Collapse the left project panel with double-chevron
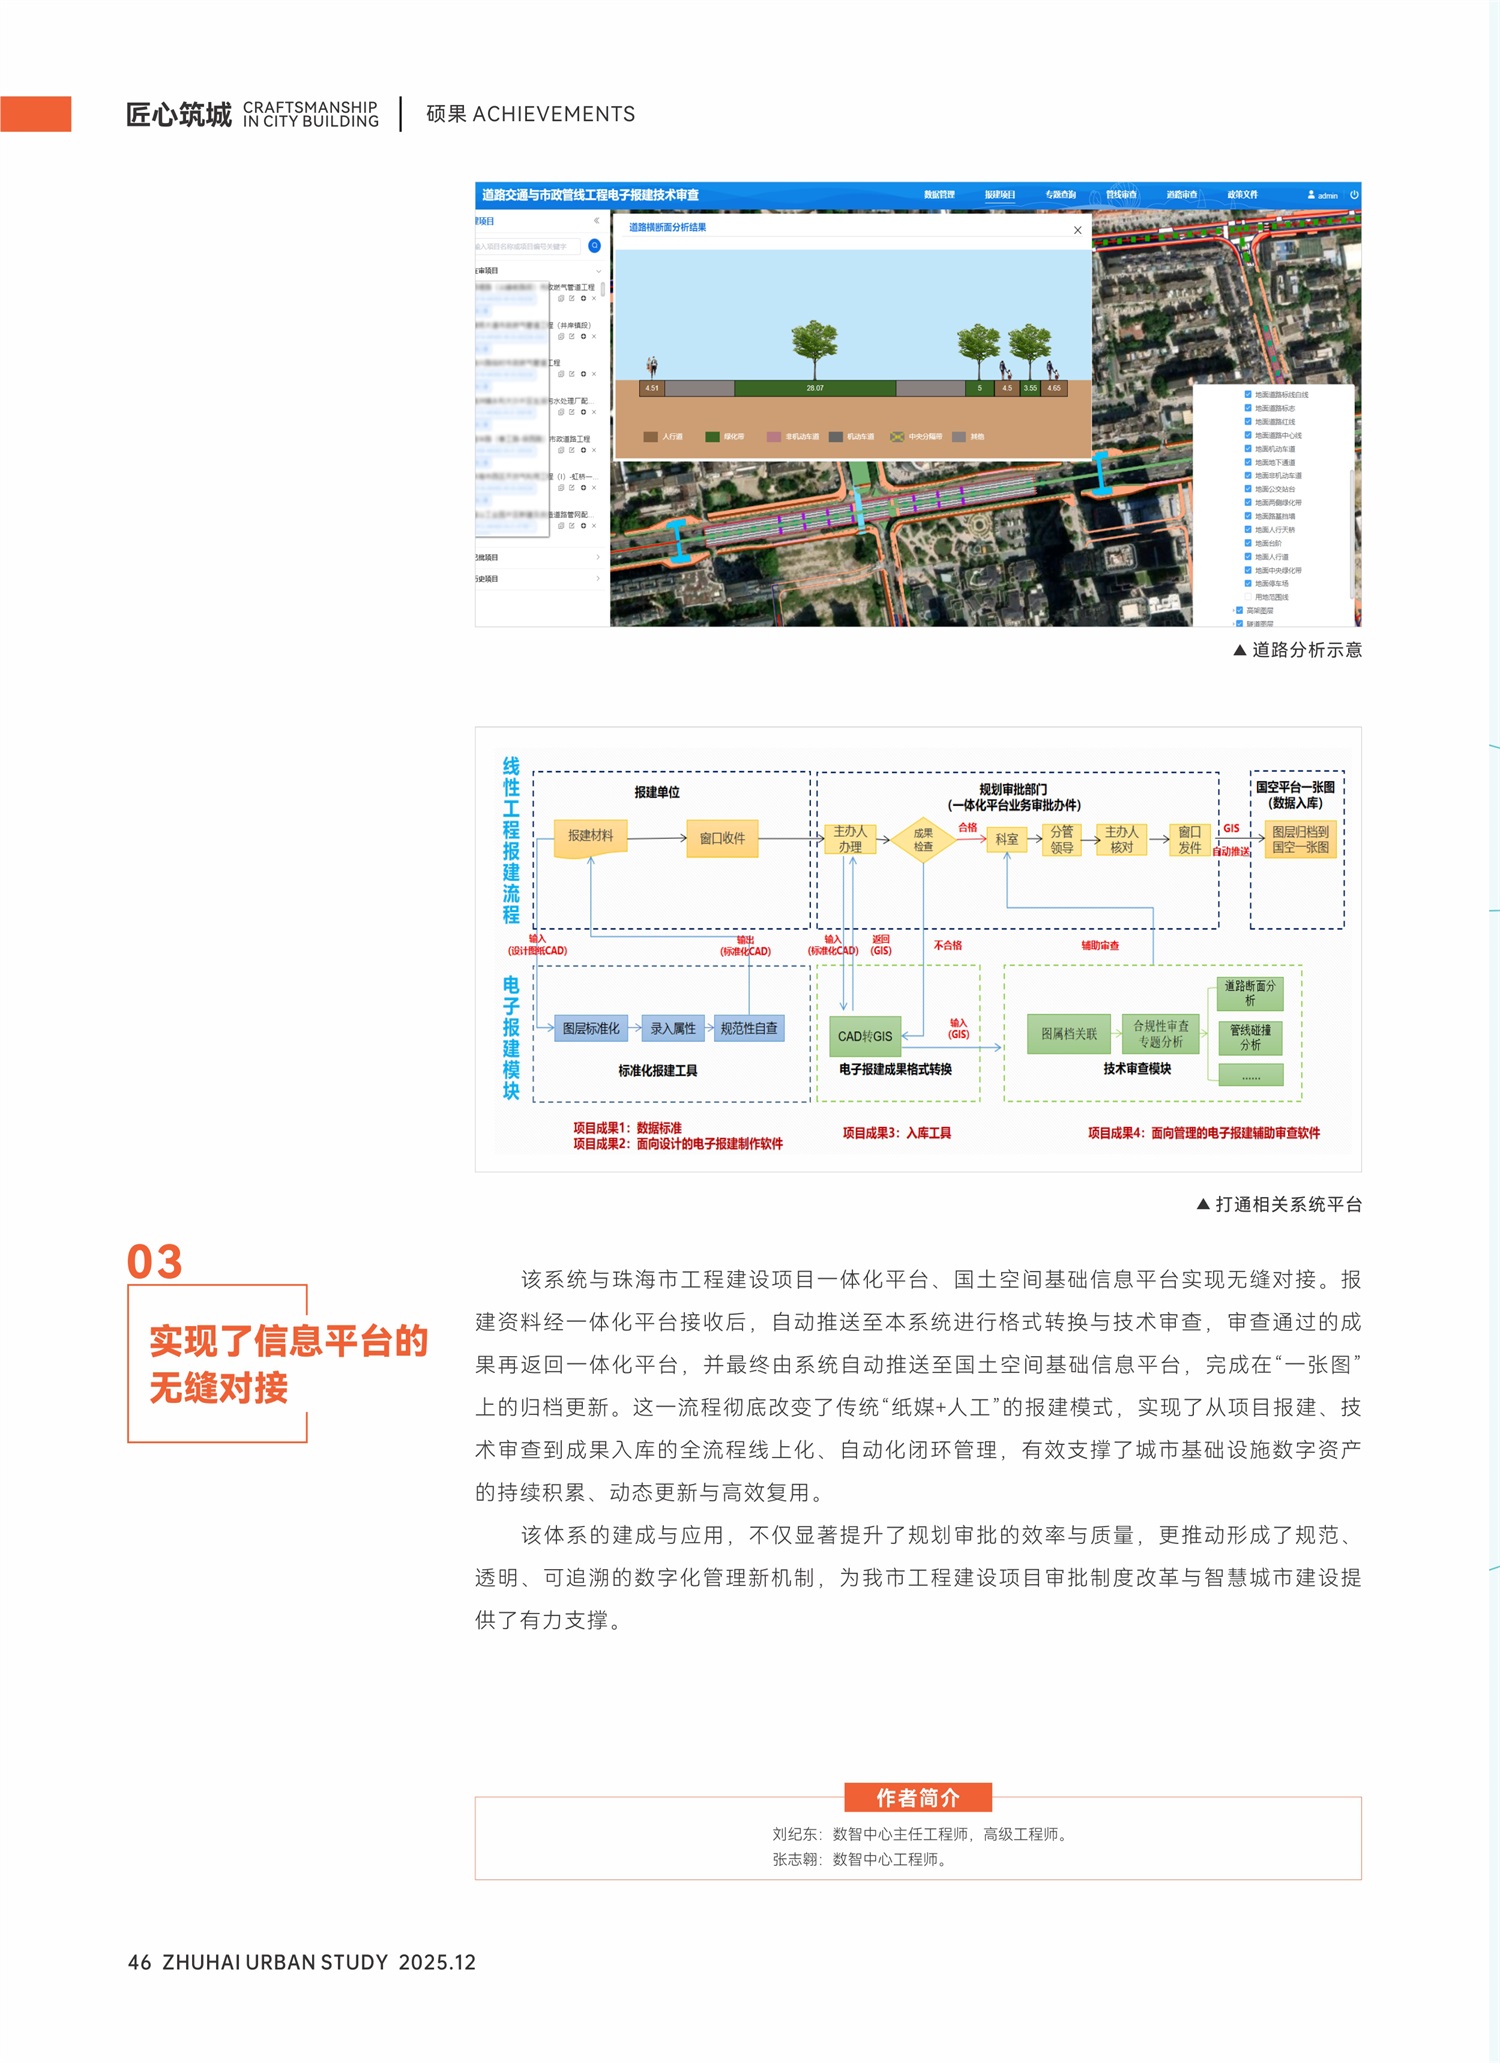This screenshot has width=1500, height=2063. click(x=597, y=221)
